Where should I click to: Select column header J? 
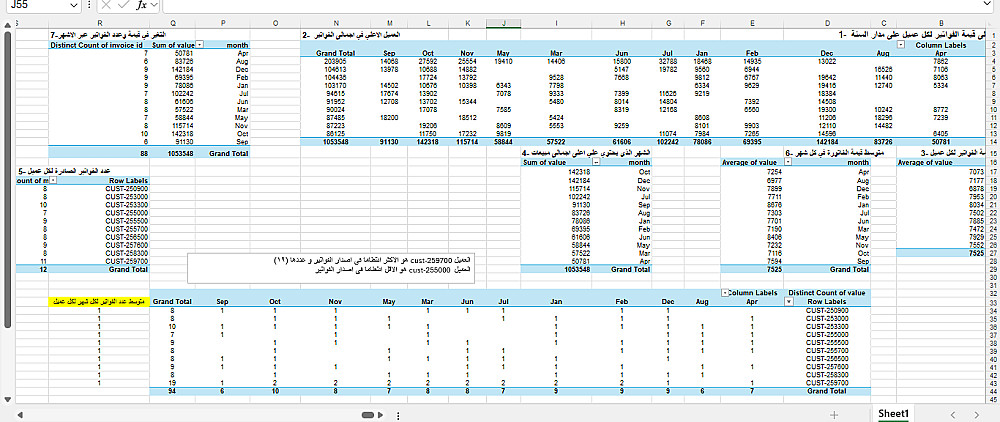point(504,24)
